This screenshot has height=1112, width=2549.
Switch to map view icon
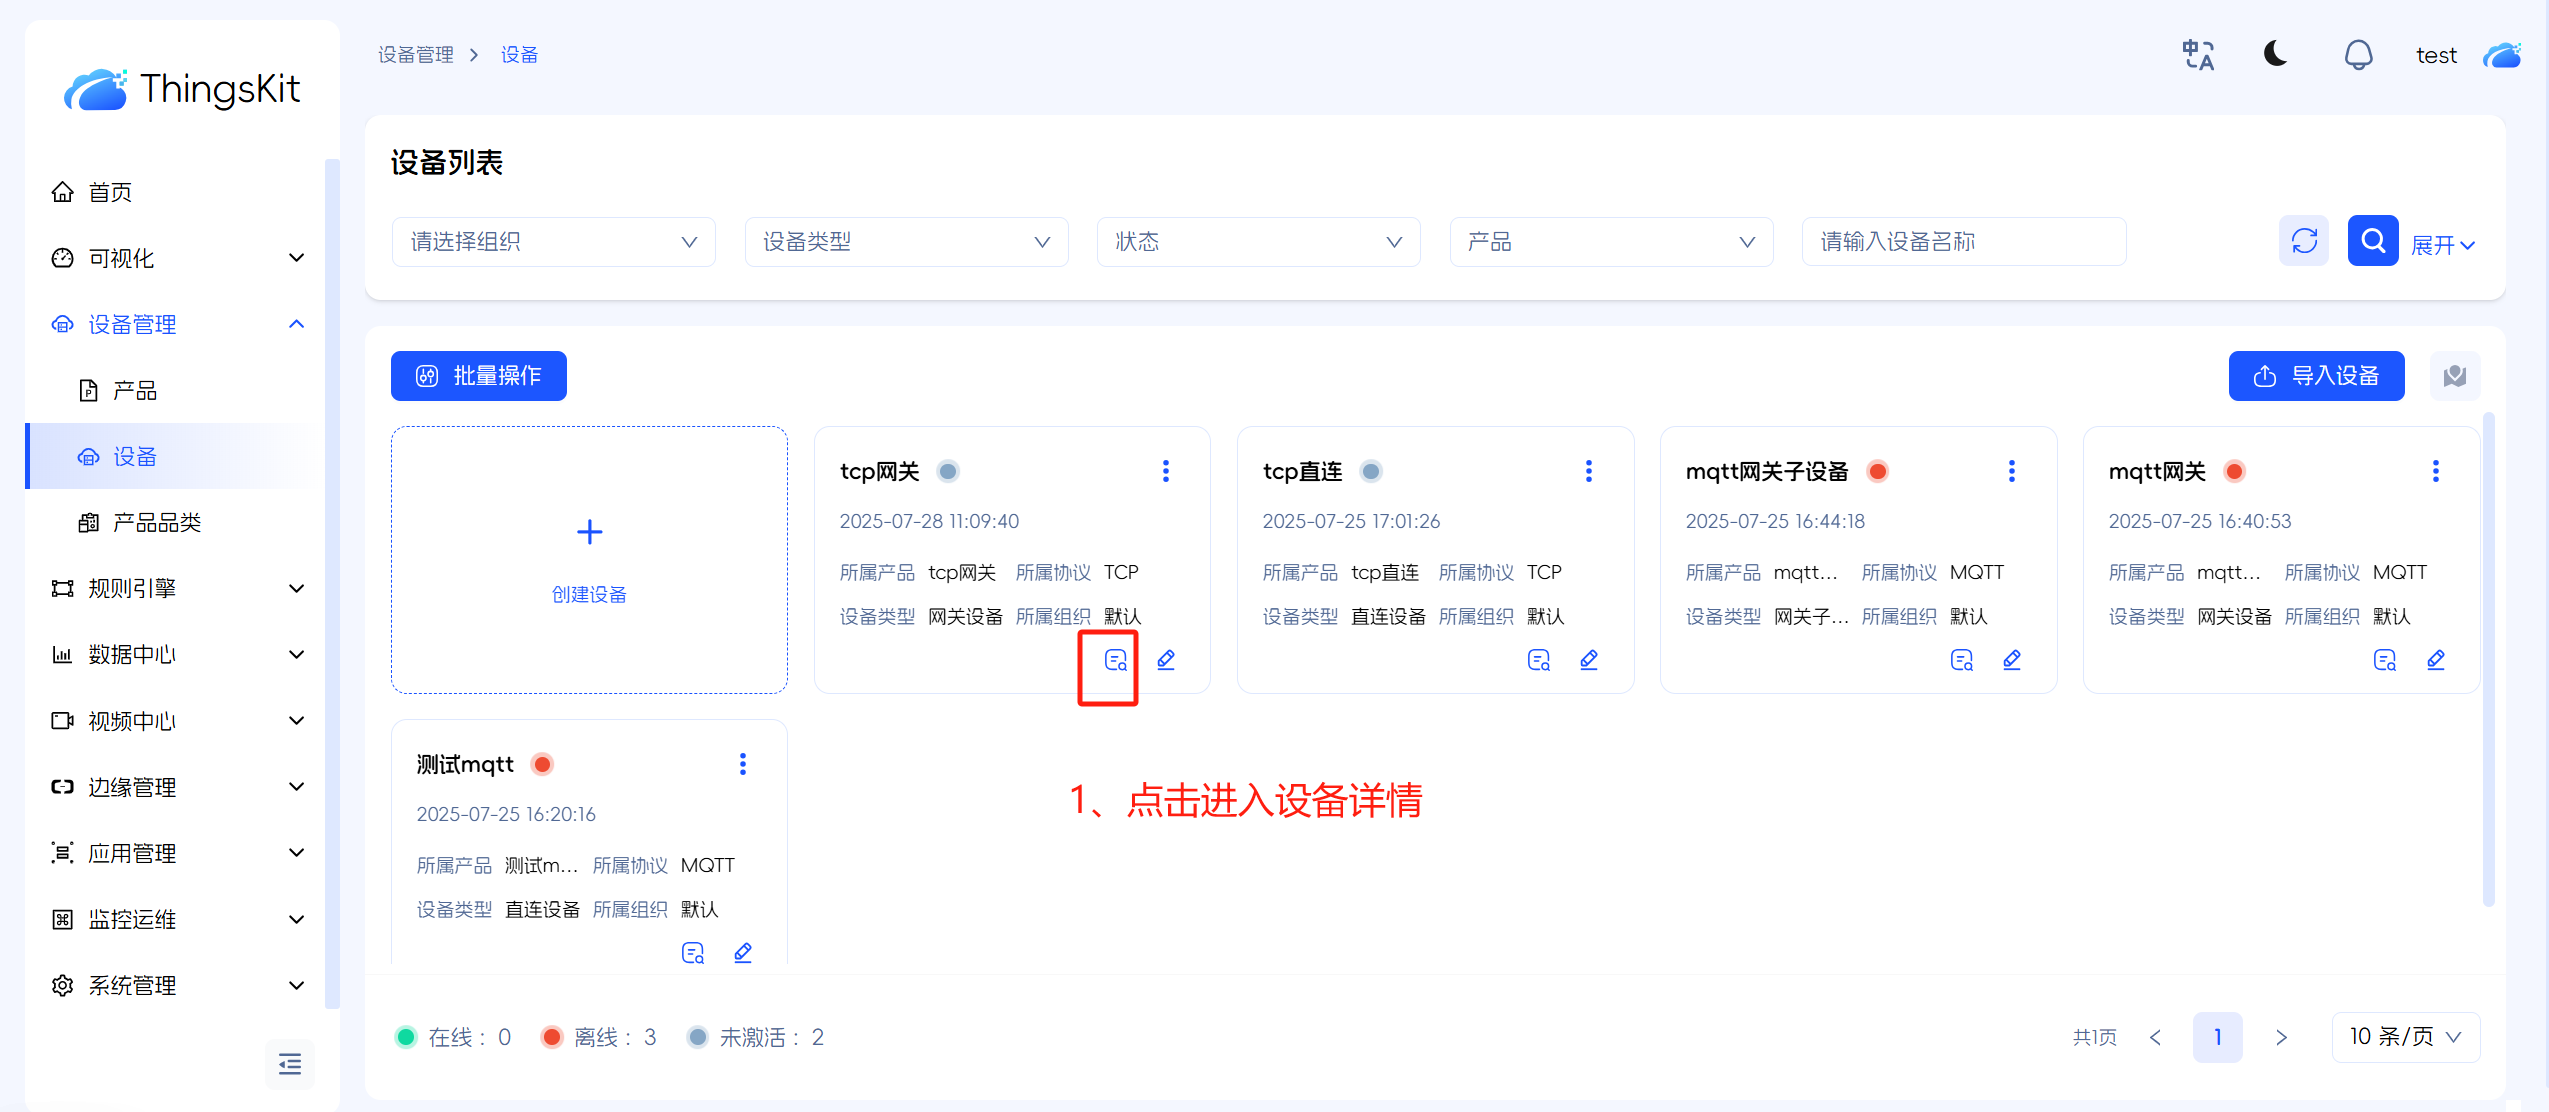click(x=2454, y=376)
